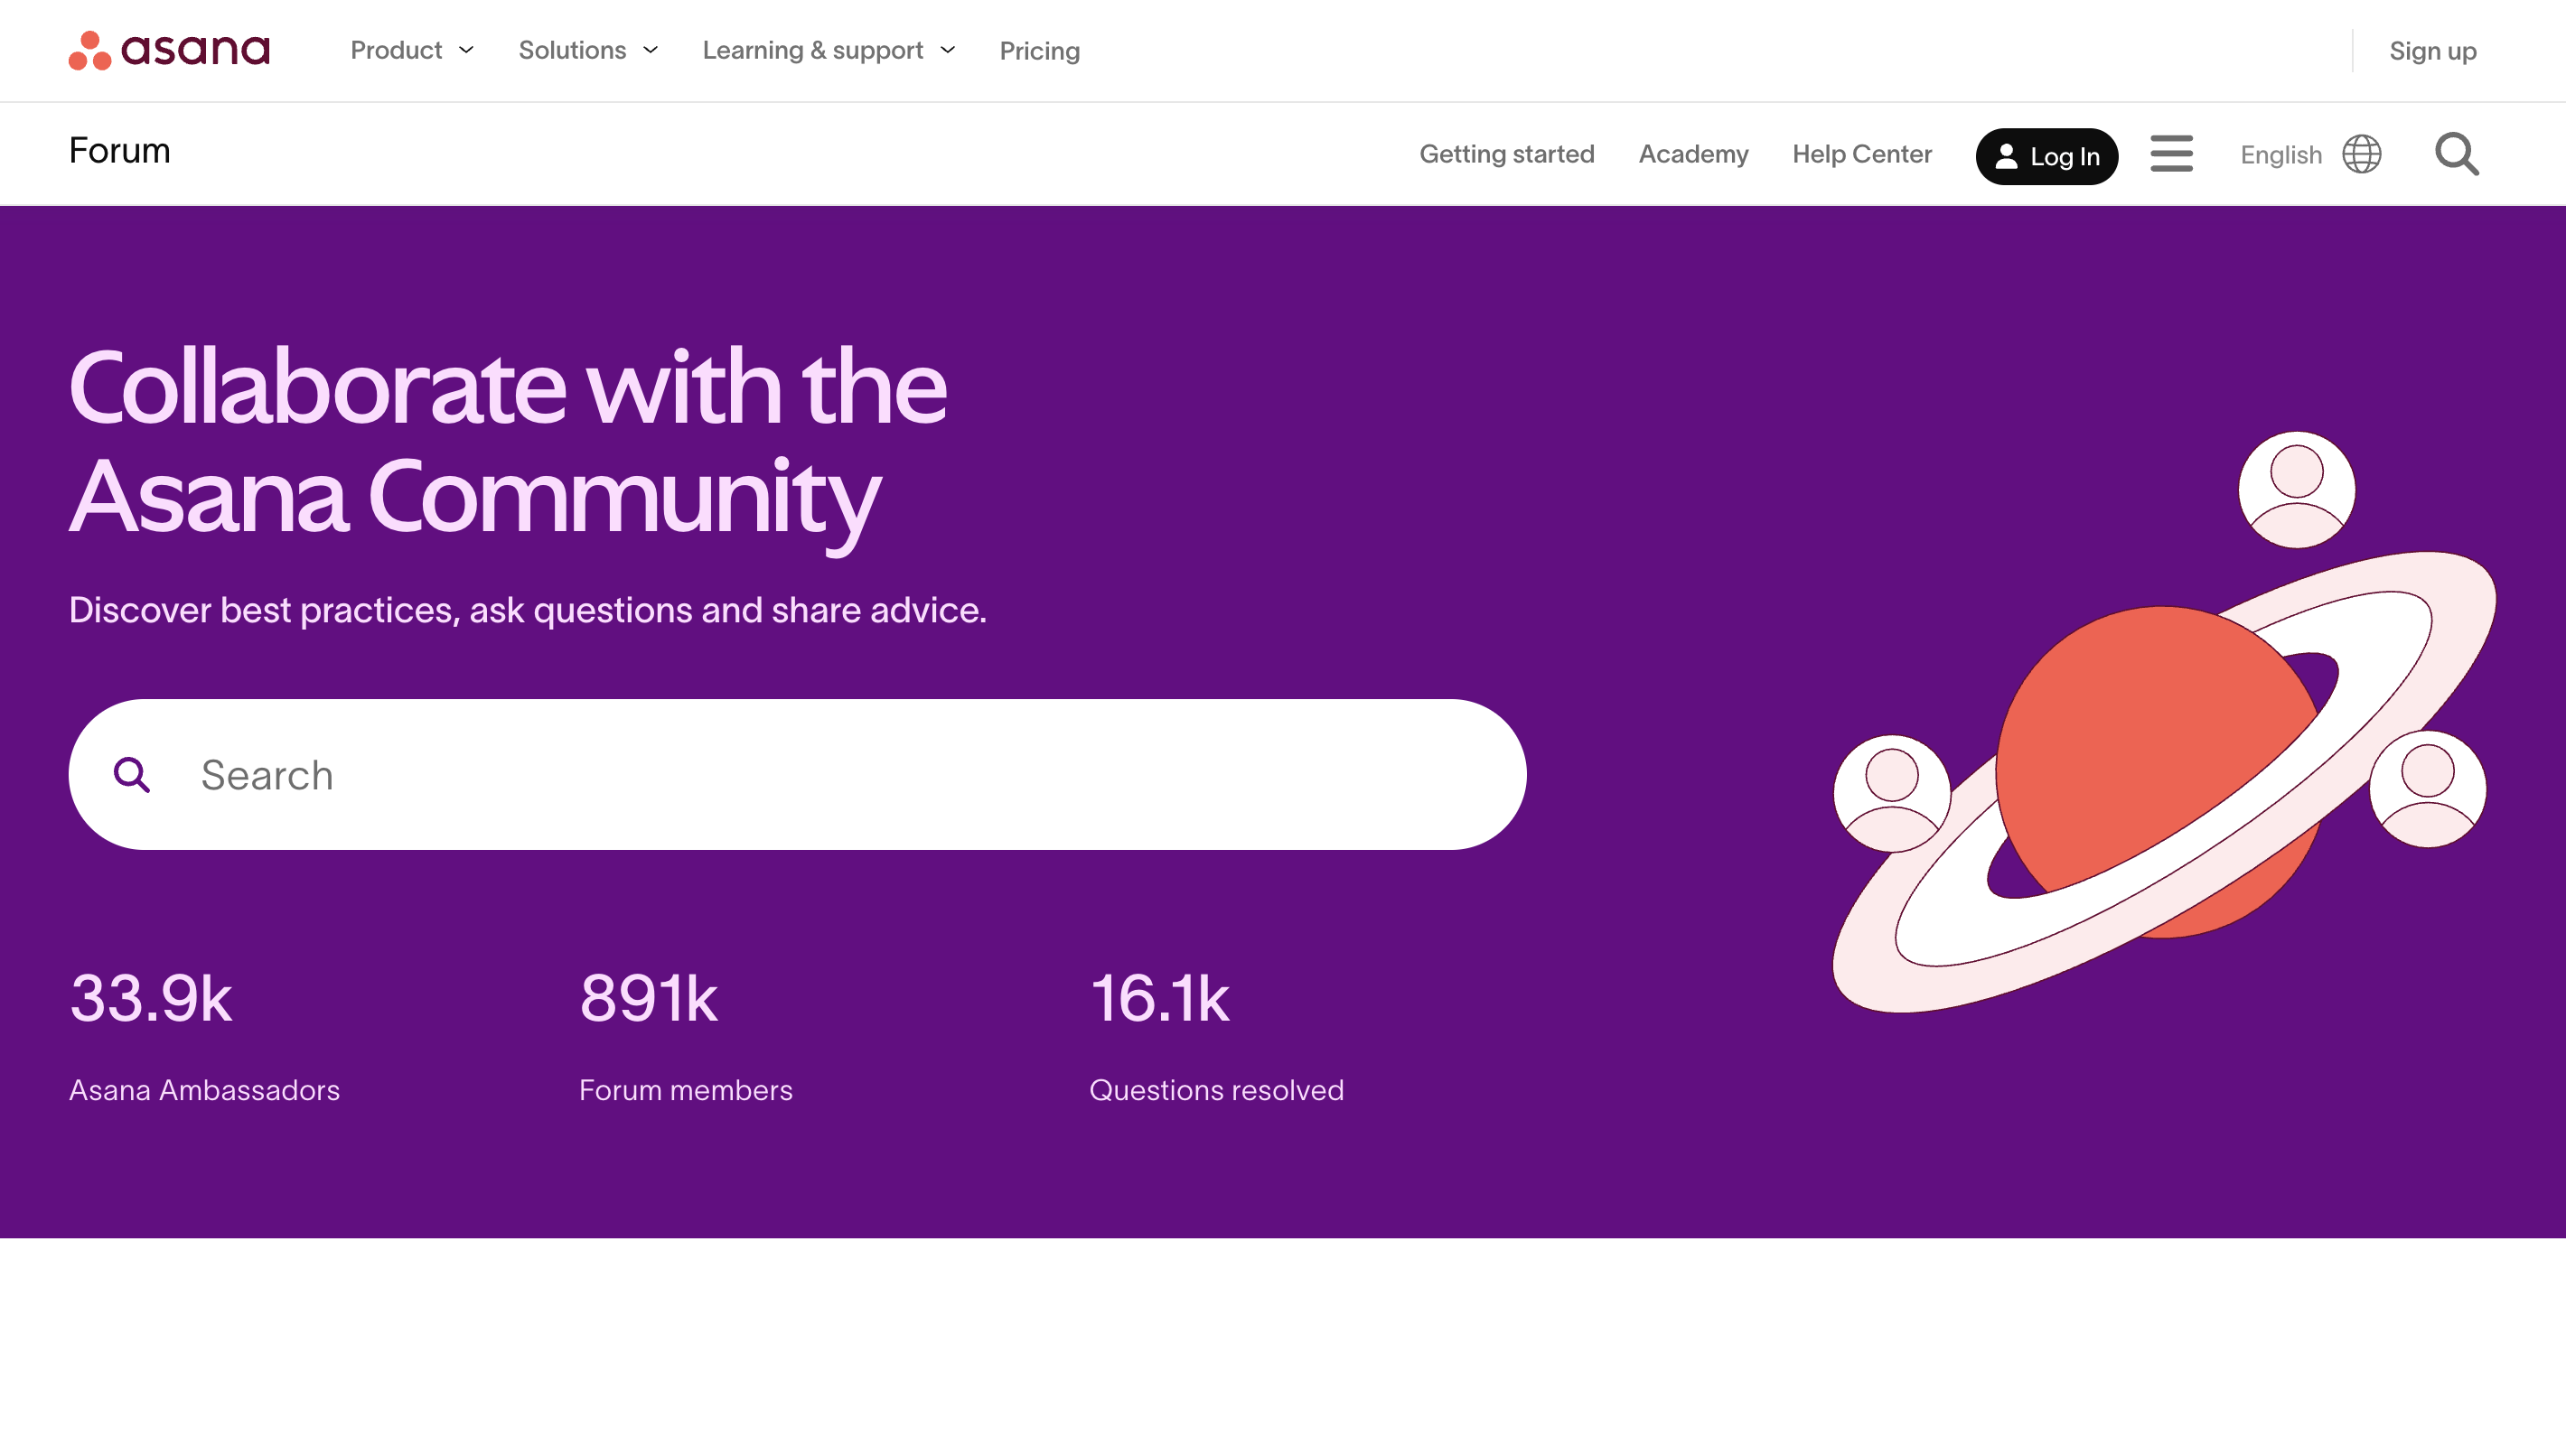Click Getting started in the forum navigation
Image resolution: width=2566 pixels, height=1456 pixels.
point(1507,154)
